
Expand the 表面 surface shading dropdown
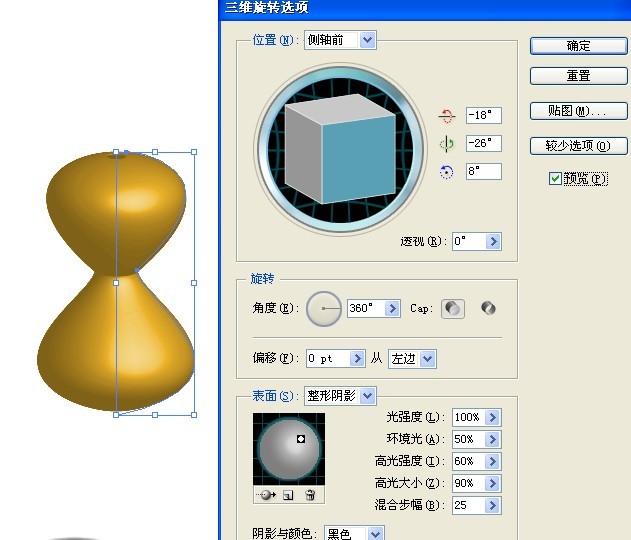[x=367, y=396]
